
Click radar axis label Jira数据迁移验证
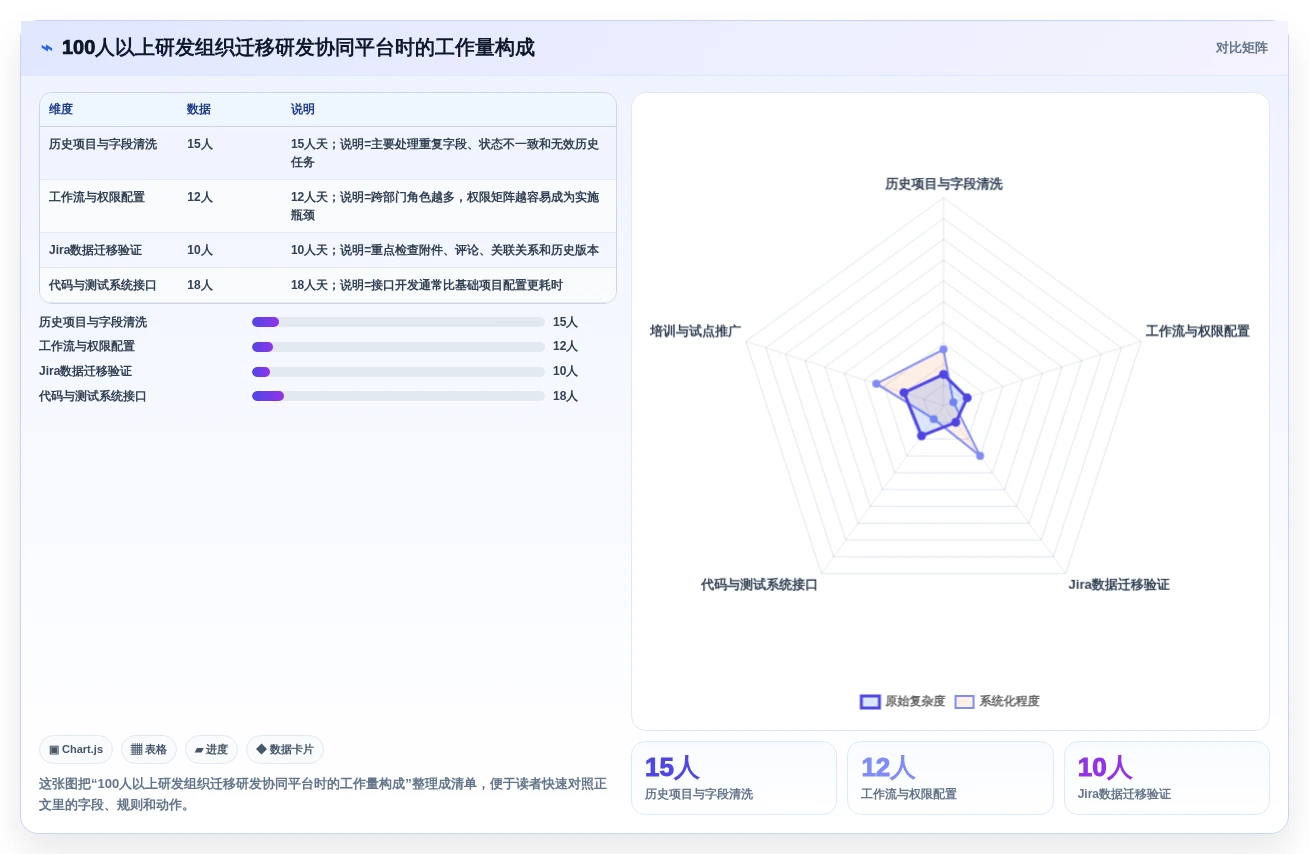coord(1118,585)
